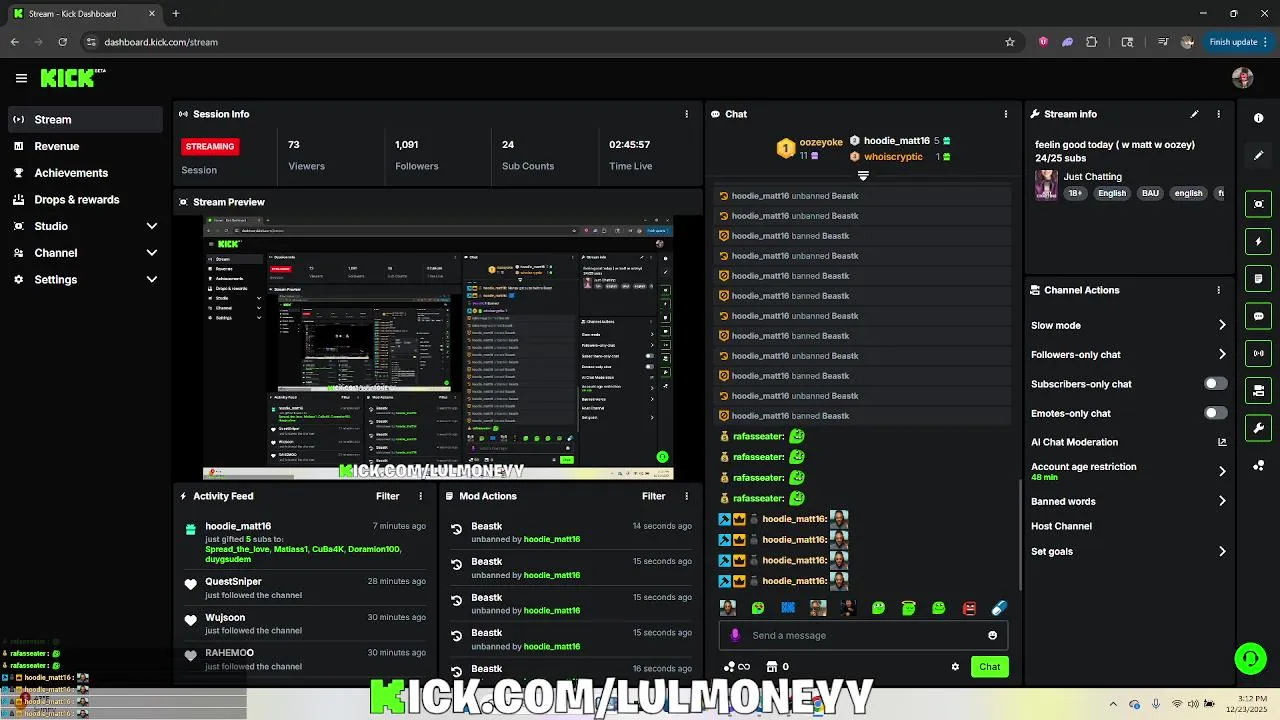The height and width of the screenshot is (720, 1280).
Task: Click the 18+ tag in Stream info
Action: click(x=1075, y=193)
